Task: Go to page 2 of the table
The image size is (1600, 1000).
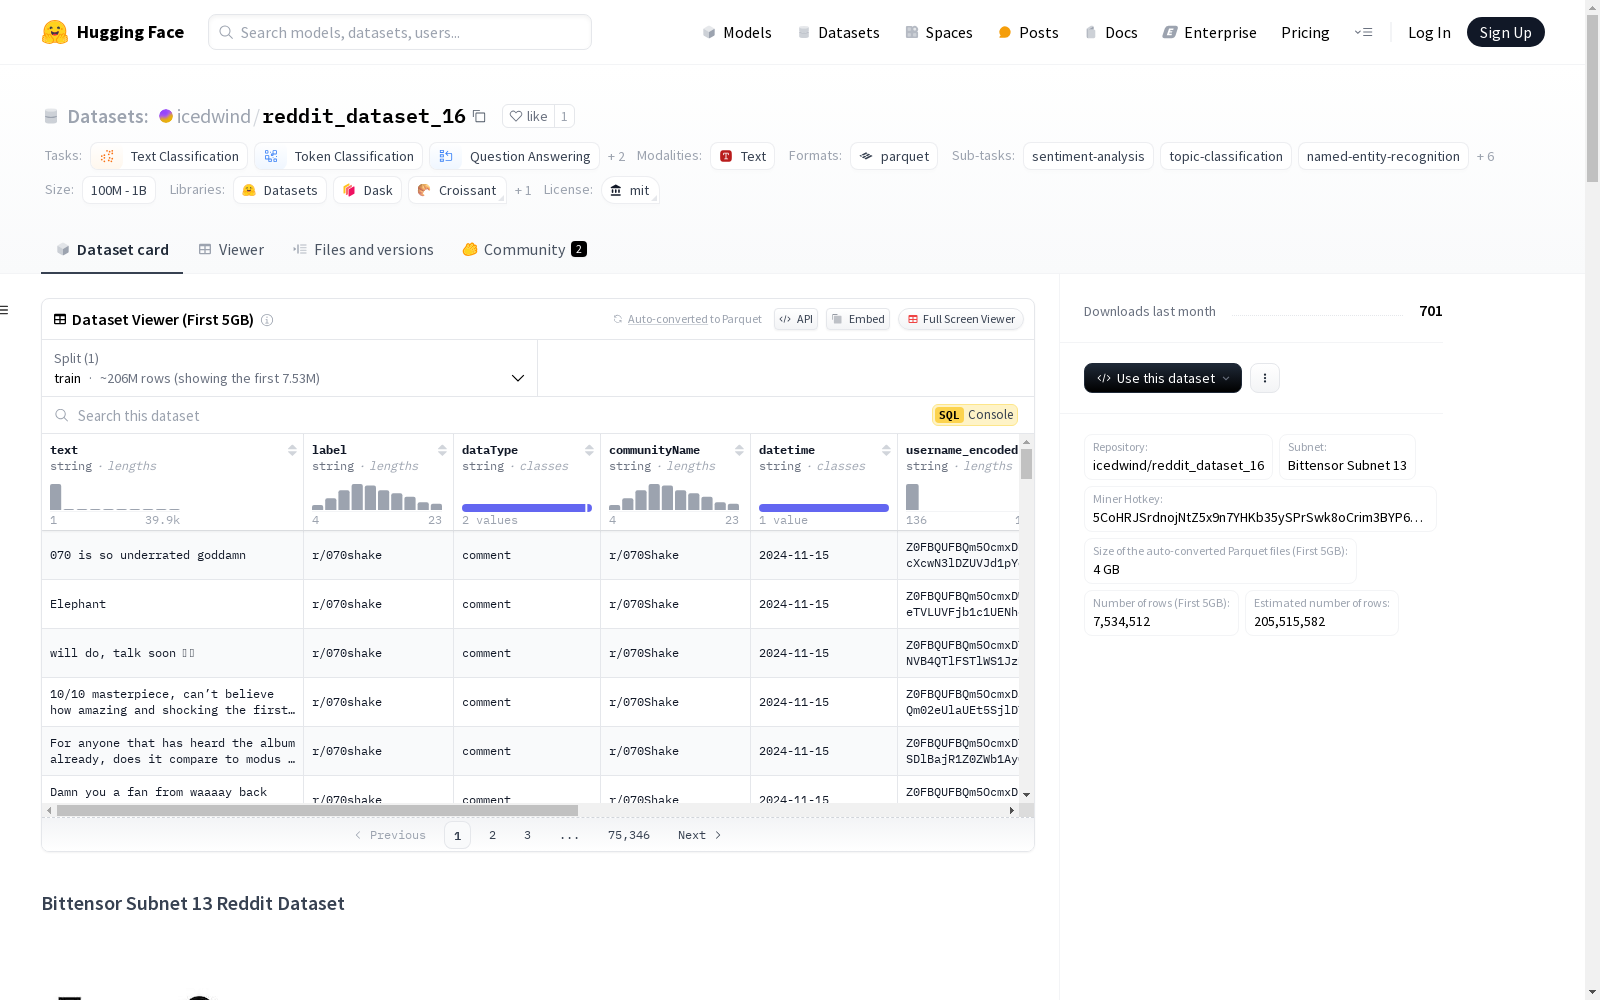Action: [492, 835]
